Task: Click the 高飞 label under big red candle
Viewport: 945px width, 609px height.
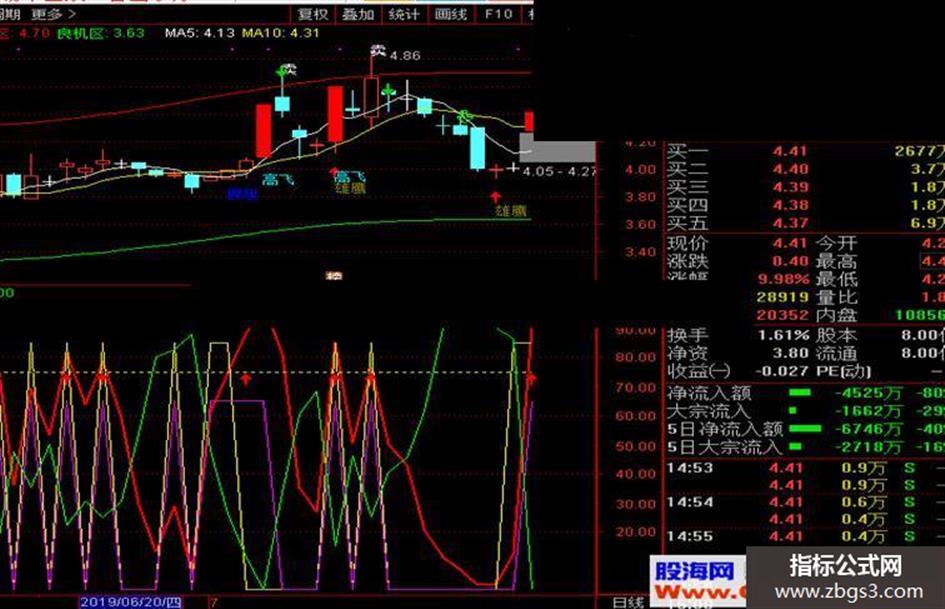Action: point(278,178)
